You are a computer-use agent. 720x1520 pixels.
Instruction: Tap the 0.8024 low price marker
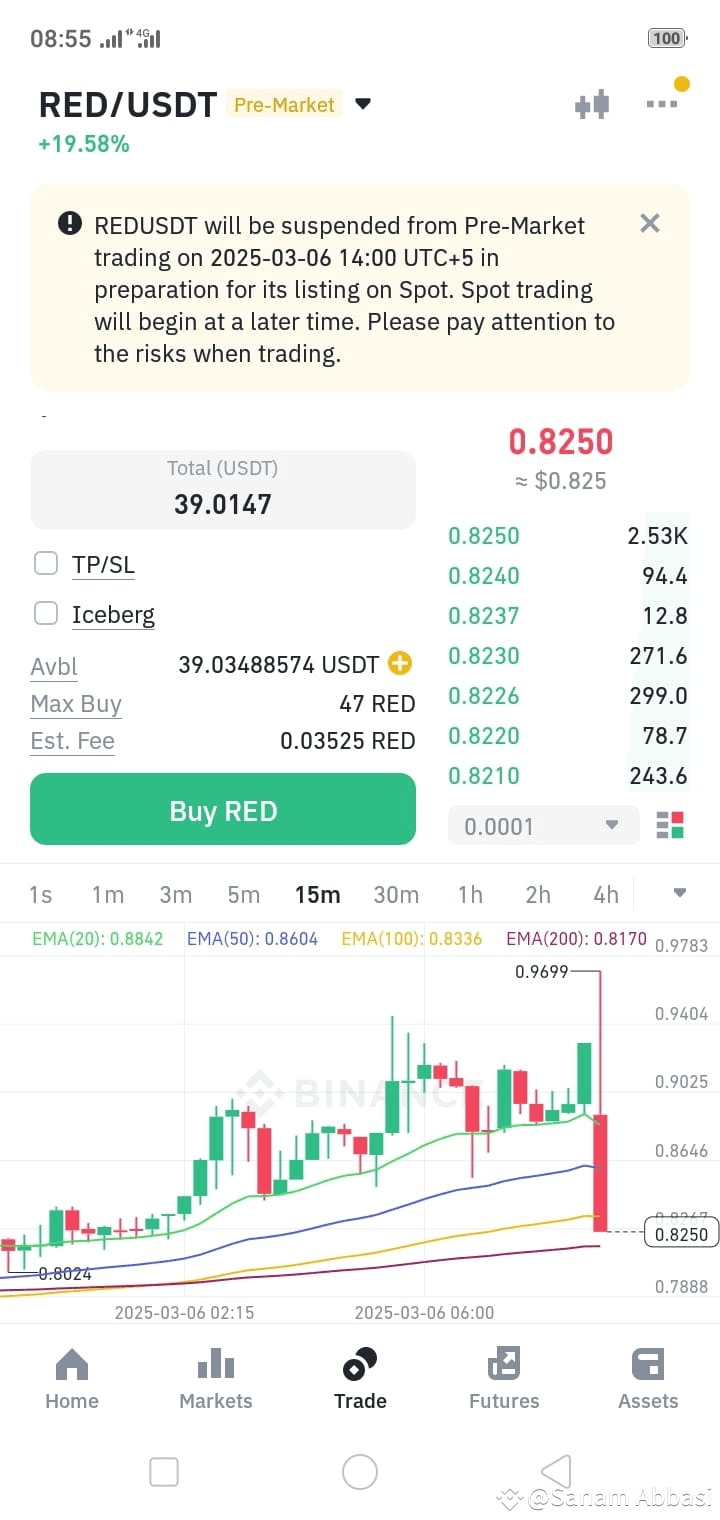[x=65, y=1274]
